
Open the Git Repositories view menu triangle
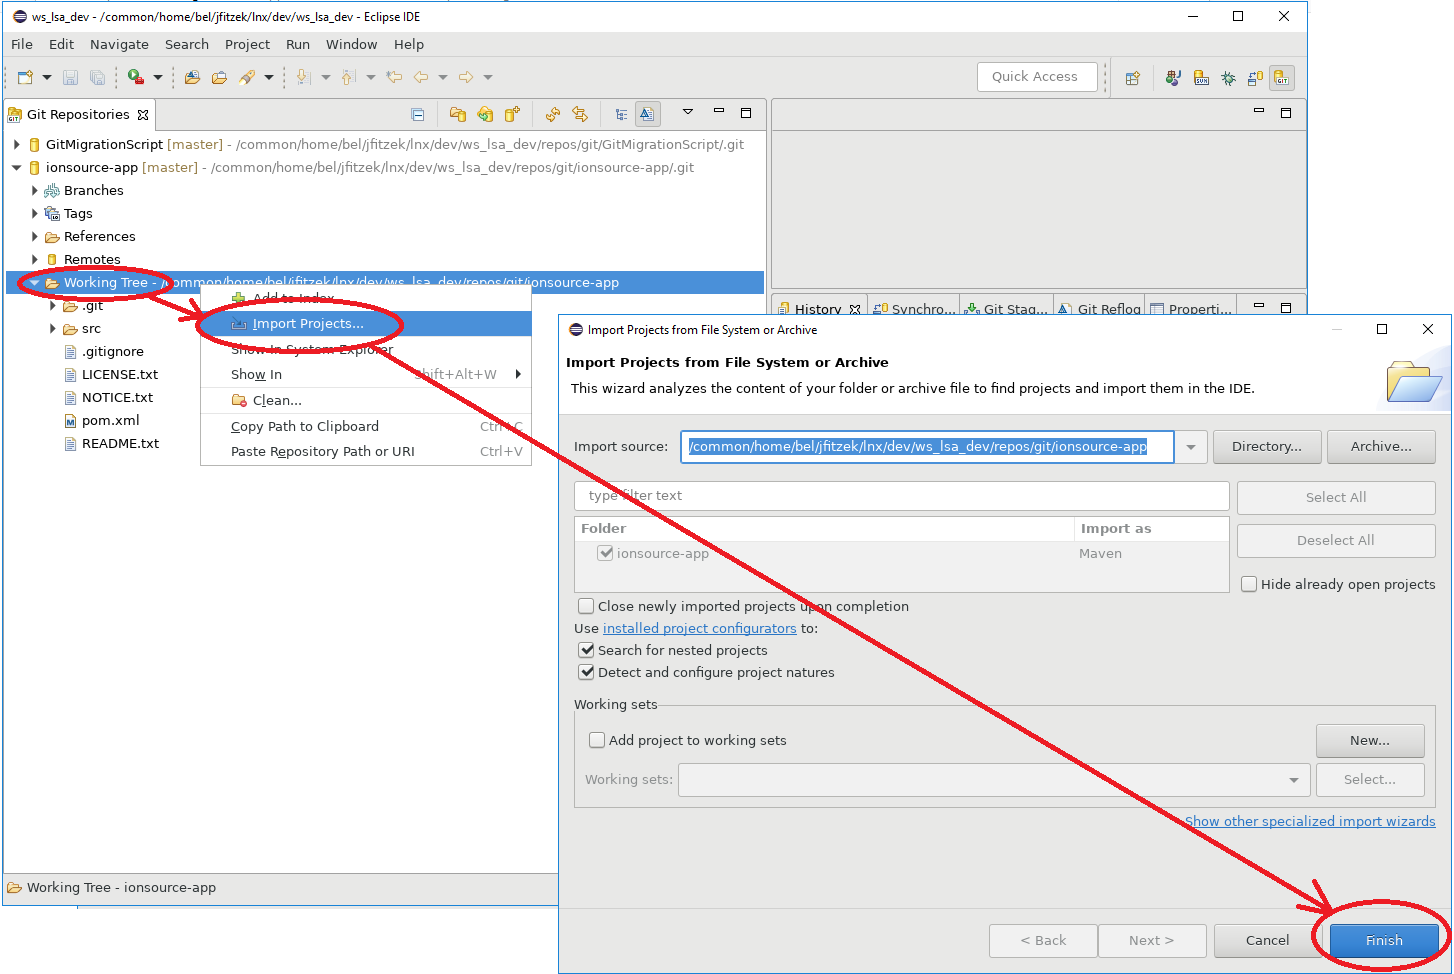point(688,112)
